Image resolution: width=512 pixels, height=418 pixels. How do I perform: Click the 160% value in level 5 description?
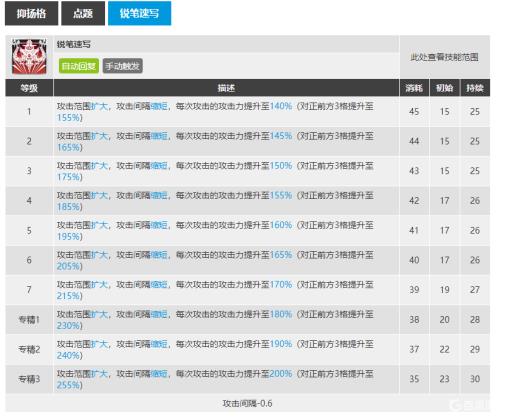(281, 225)
